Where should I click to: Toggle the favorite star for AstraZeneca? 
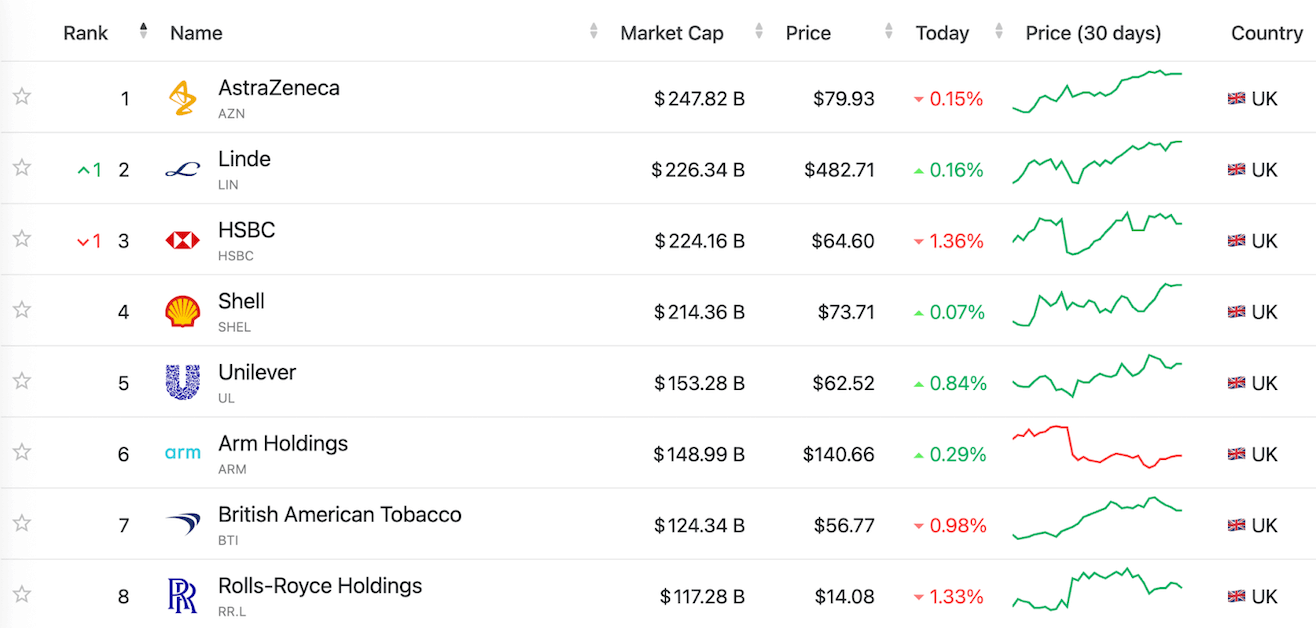click(22, 97)
